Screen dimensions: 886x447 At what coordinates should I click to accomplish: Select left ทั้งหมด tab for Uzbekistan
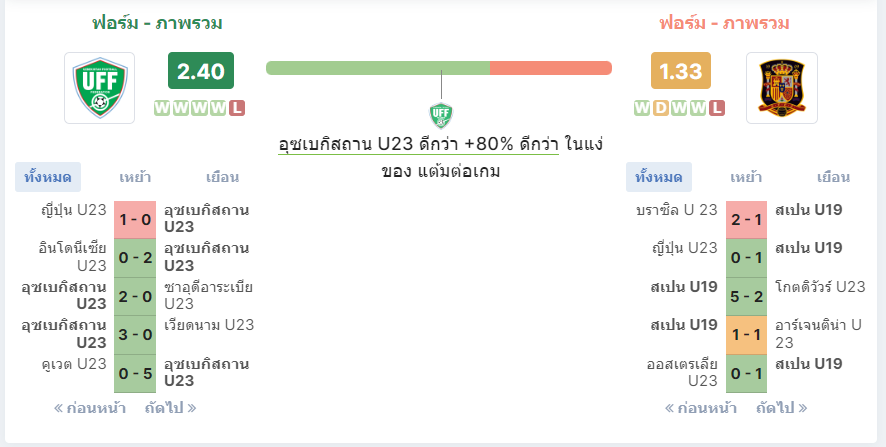pyautogui.click(x=48, y=177)
